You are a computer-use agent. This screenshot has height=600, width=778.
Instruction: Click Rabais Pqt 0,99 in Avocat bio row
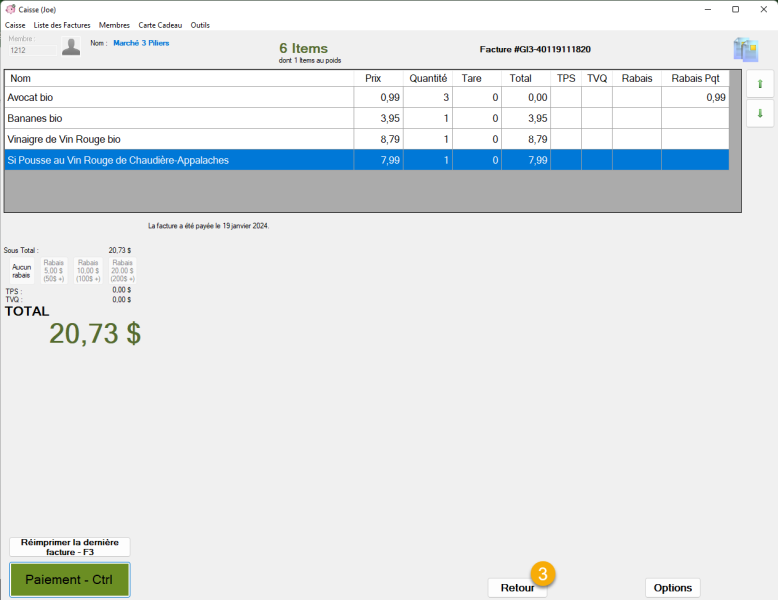tap(695, 97)
